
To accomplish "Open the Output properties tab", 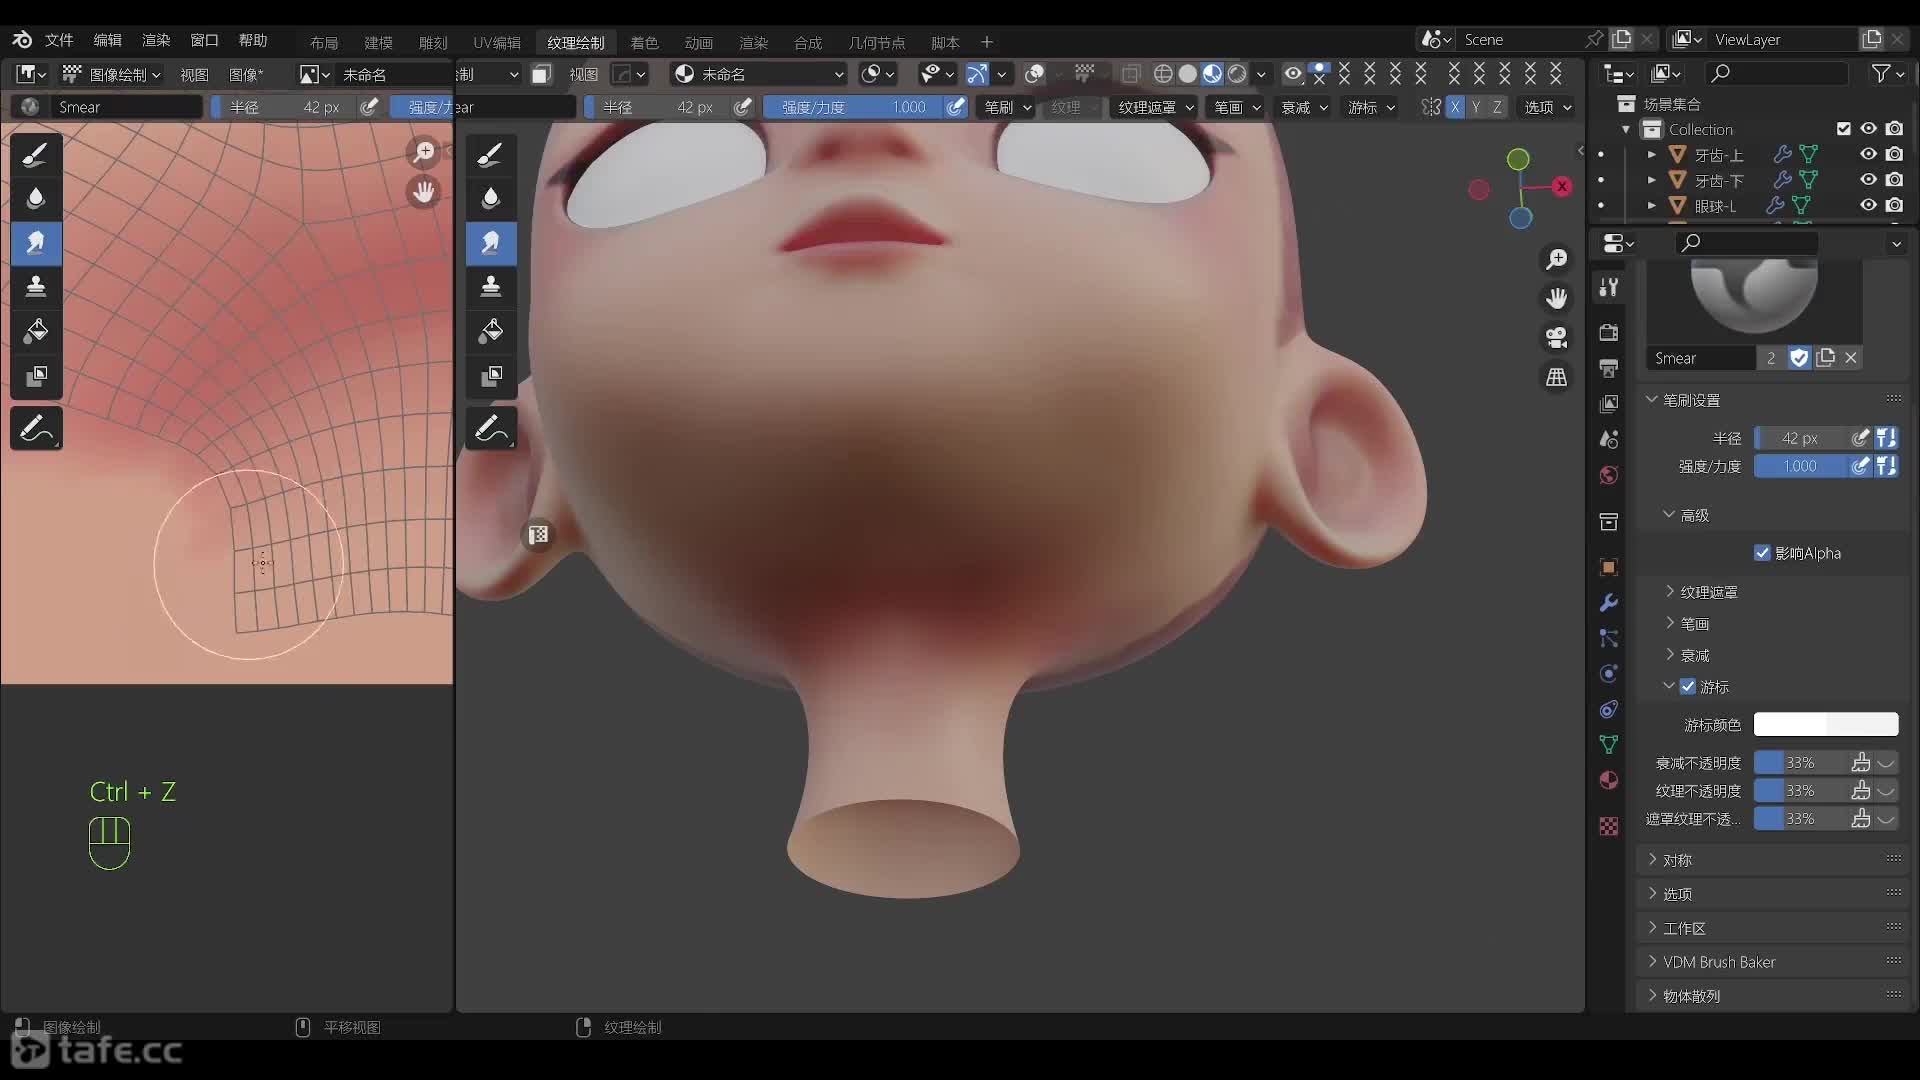I will [1609, 369].
